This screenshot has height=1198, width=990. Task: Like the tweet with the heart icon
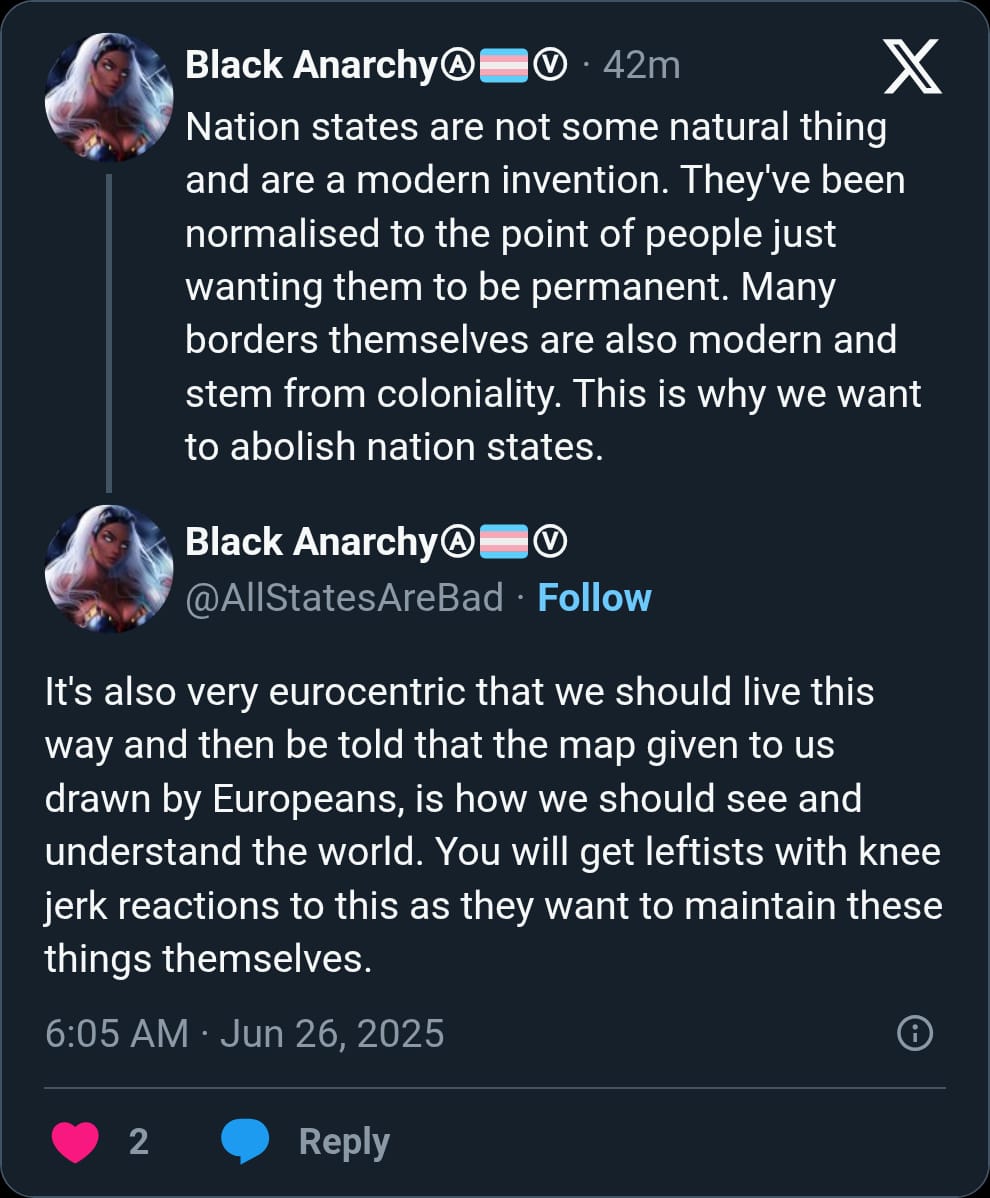click(74, 1141)
